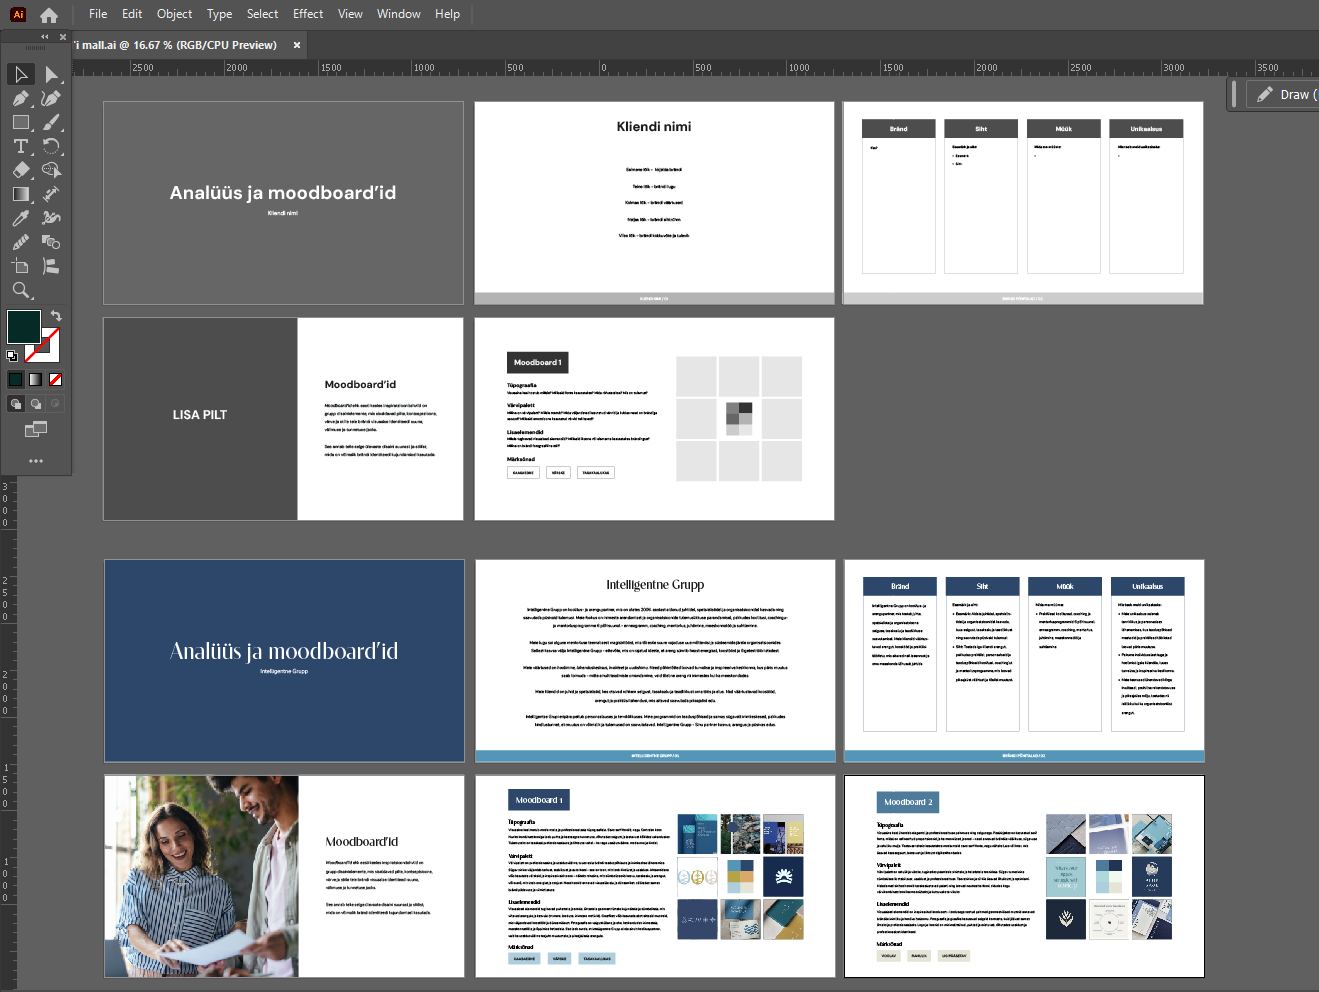Click the Moodboard 2 artboard
This screenshot has width=1319, height=992.
[1024, 876]
